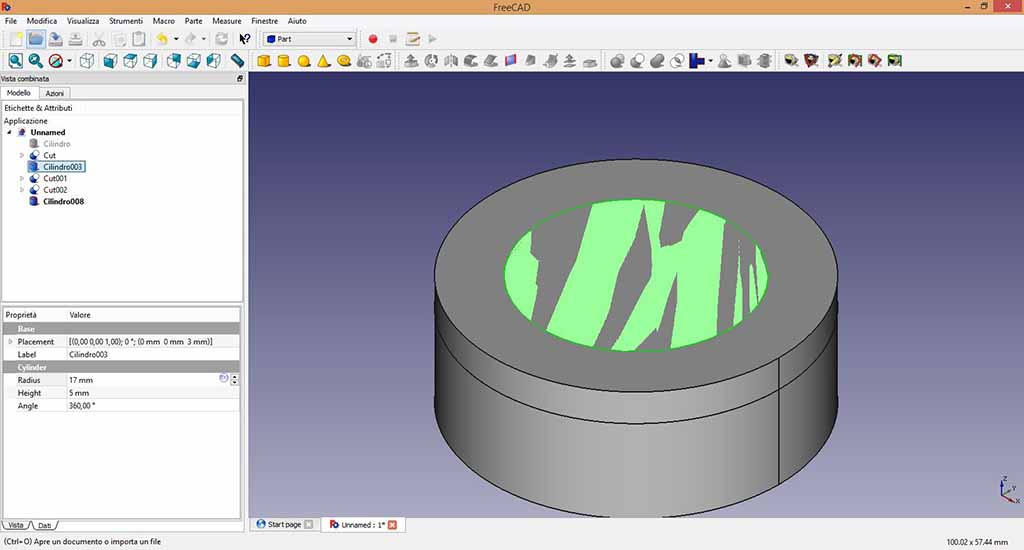The width and height of the screenshot is (1024, 550).
Task: Create a cone primitive
Action: coord(324,61)
